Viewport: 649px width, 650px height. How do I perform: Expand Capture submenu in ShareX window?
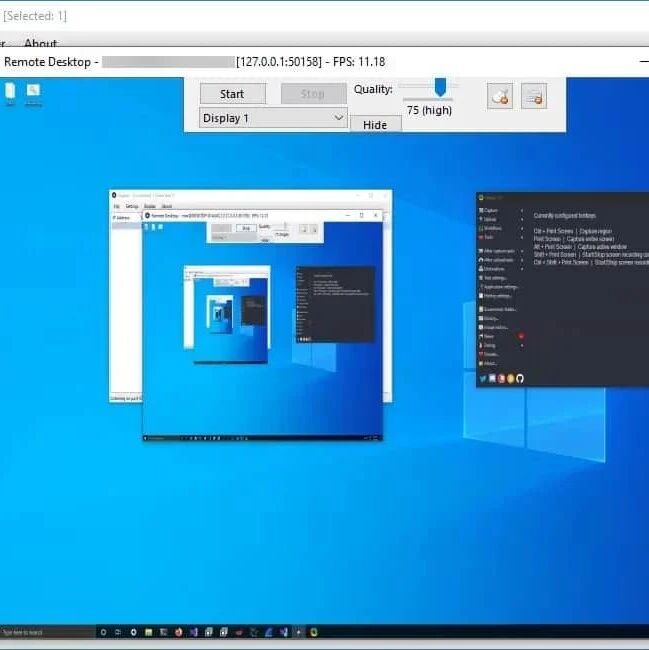501,211
